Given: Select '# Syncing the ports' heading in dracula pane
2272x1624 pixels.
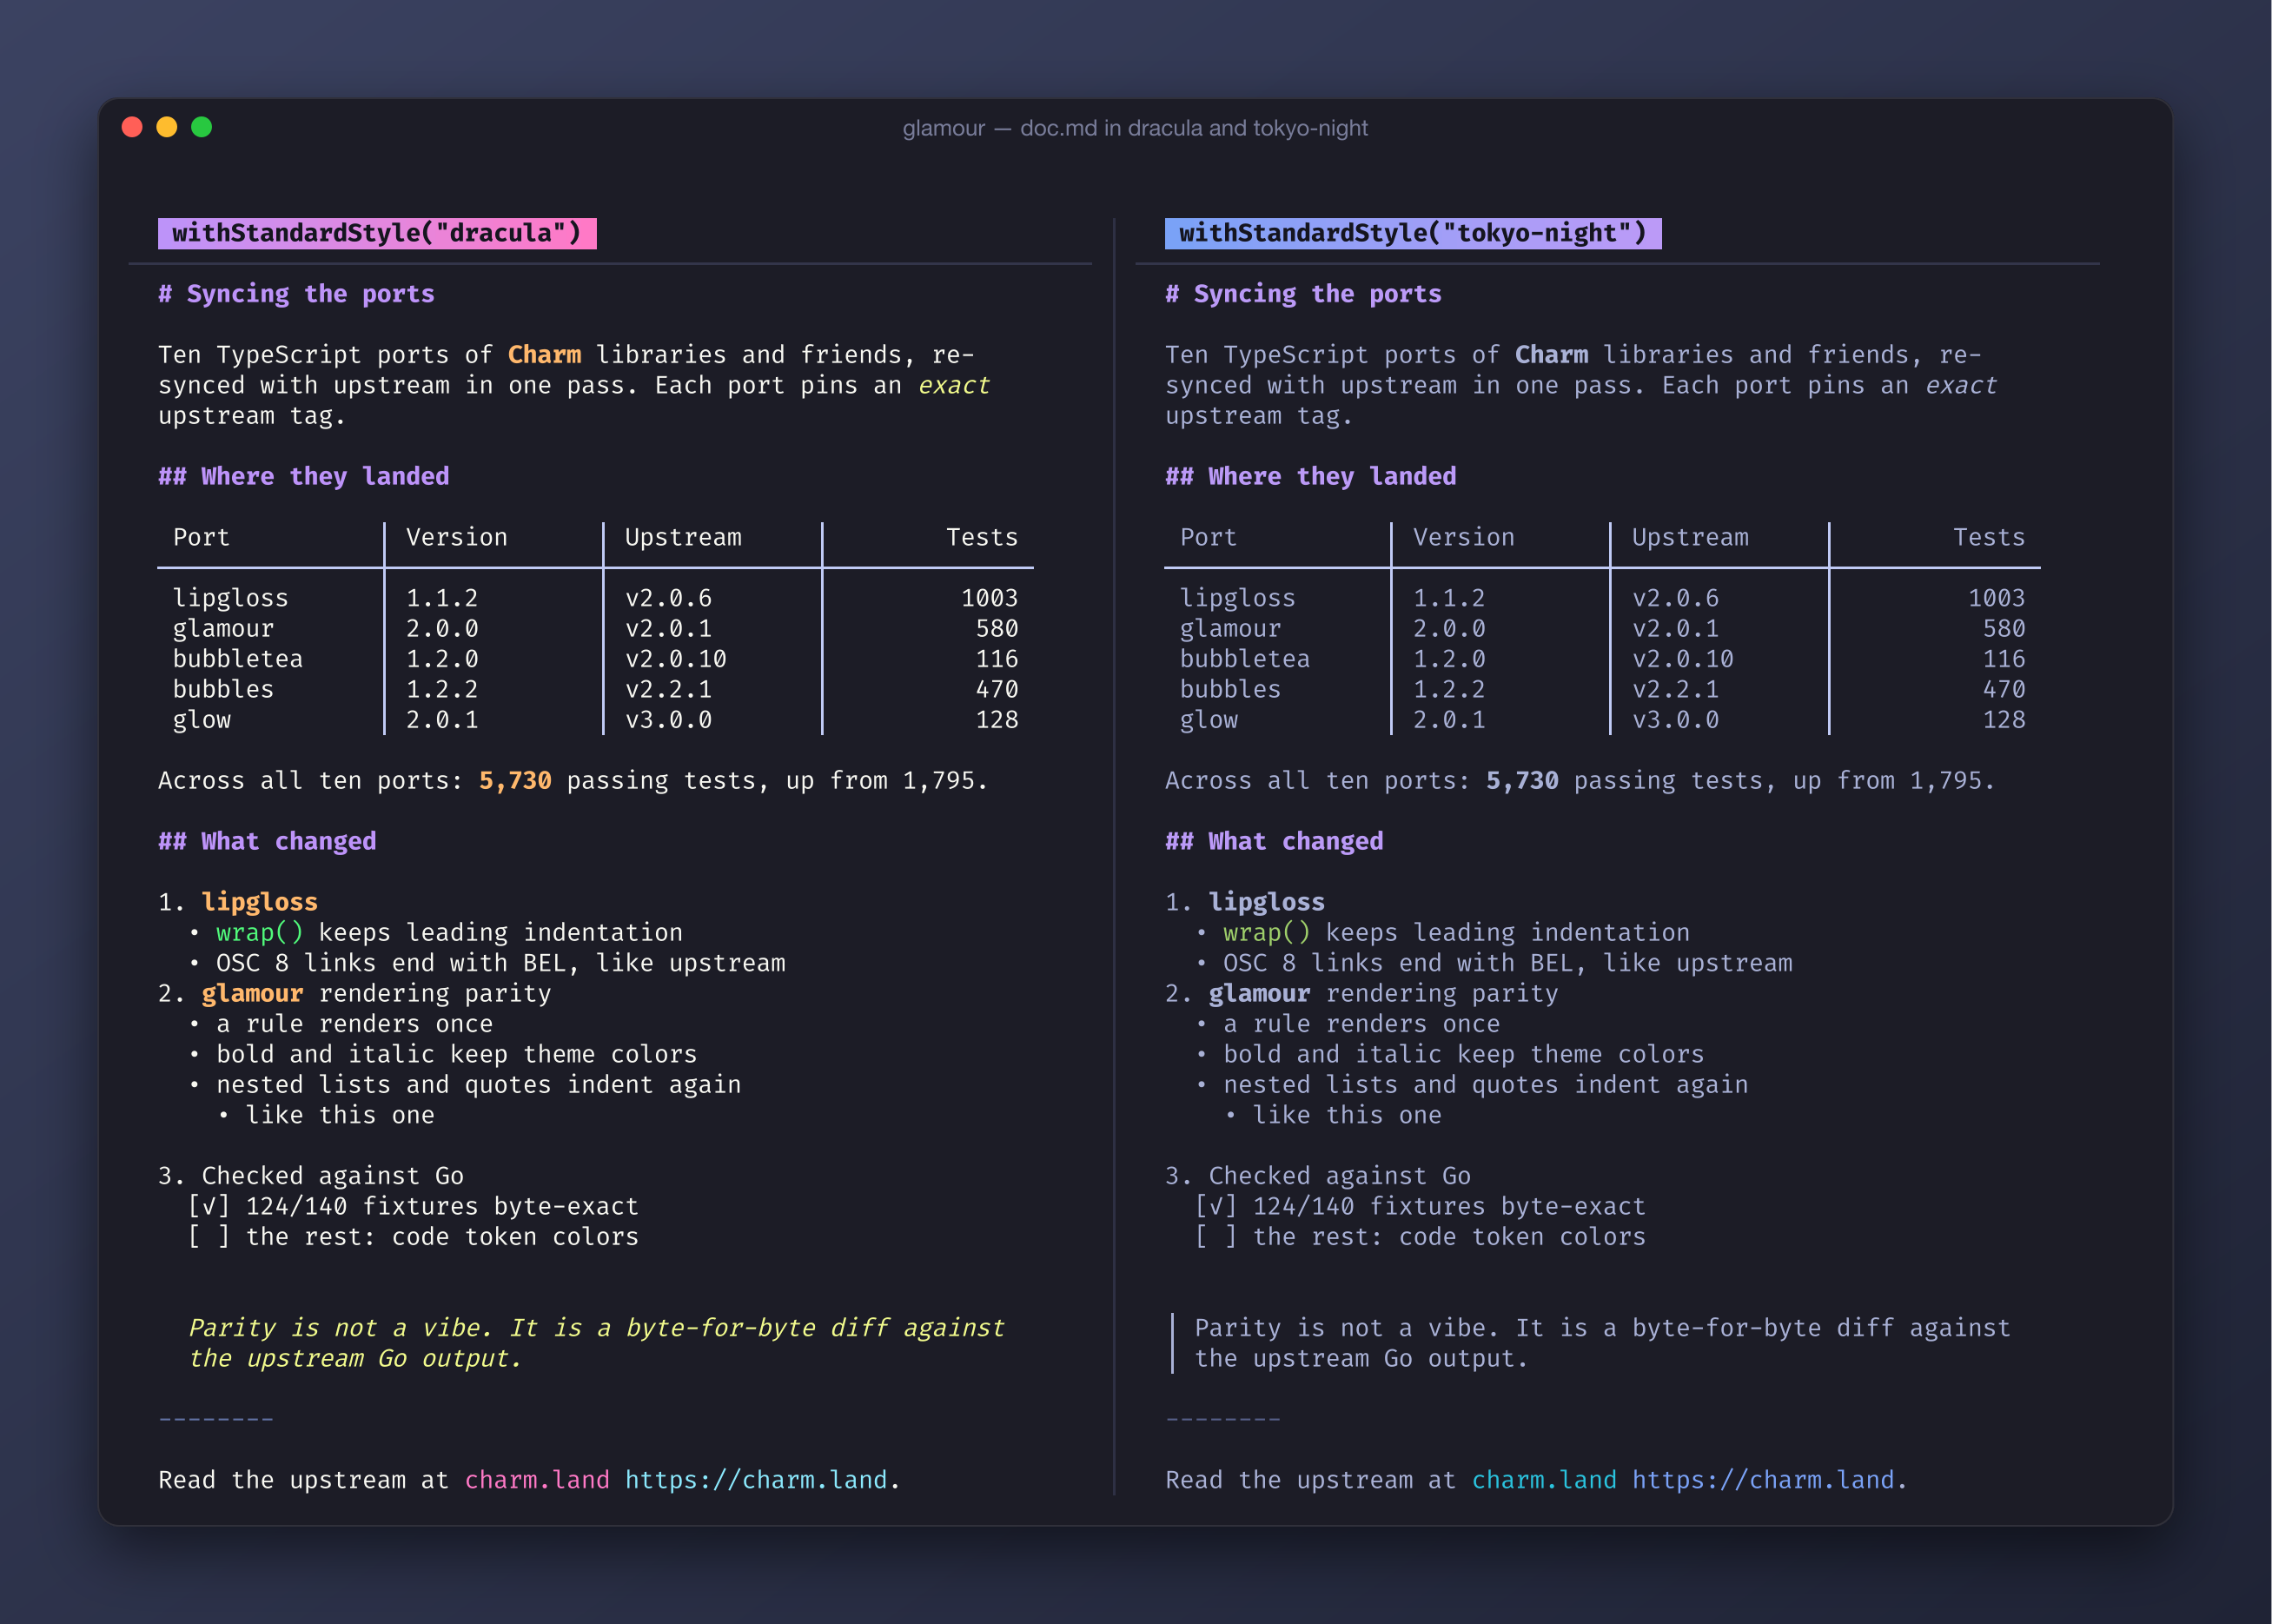Looking at the screenshot, I should 296,294.
